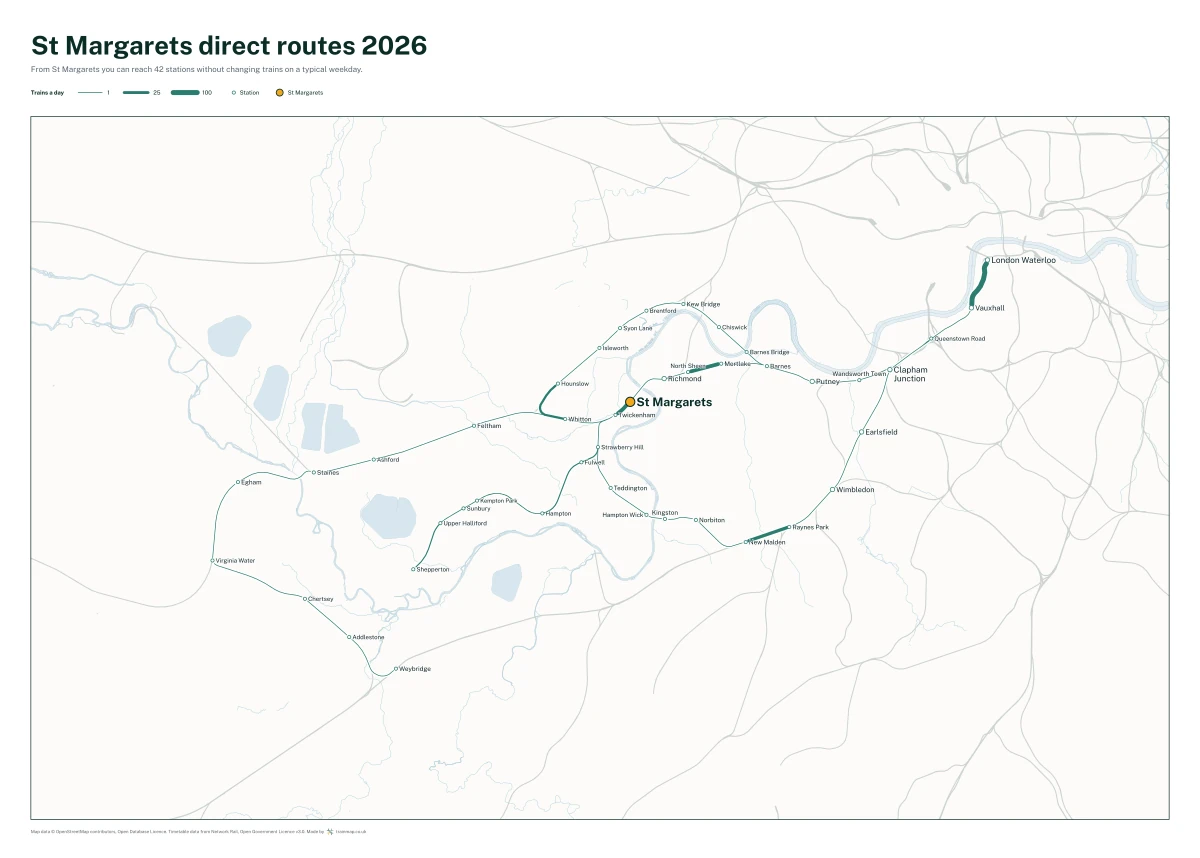Click the Hampton Wick station label
The image size is (1200, 858).
point(623,515)
